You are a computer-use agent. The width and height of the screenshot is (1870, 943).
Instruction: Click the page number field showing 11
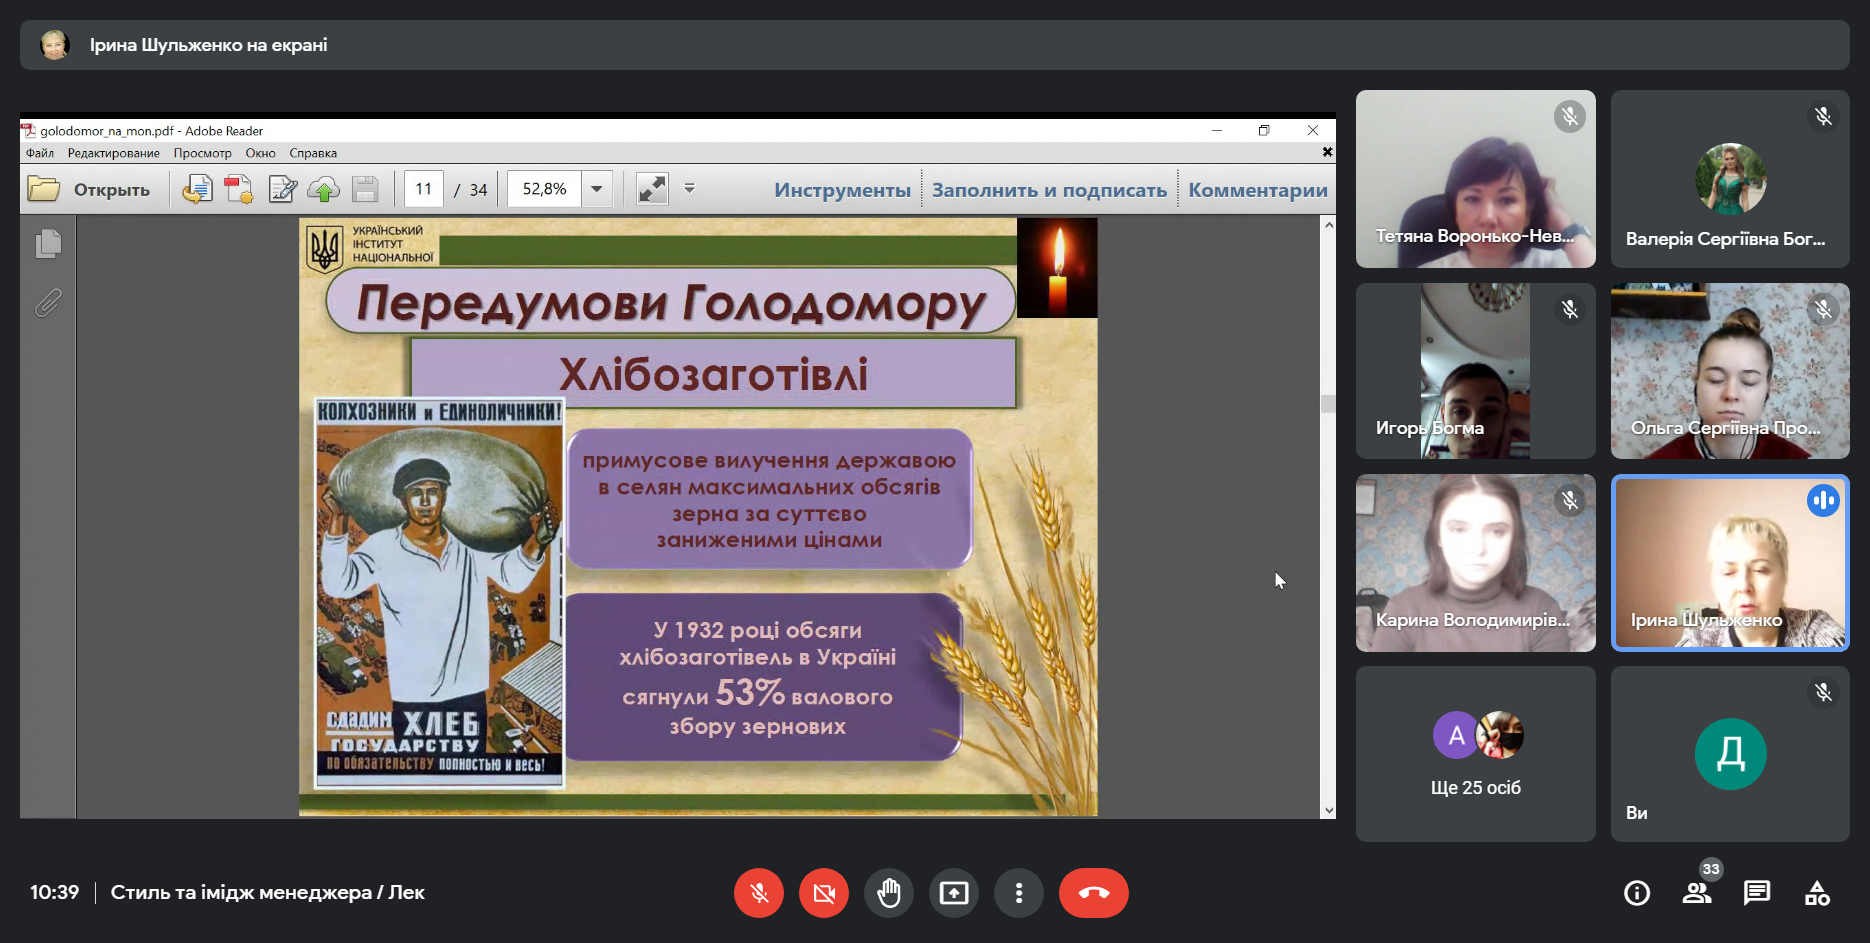tap(424, 189)
